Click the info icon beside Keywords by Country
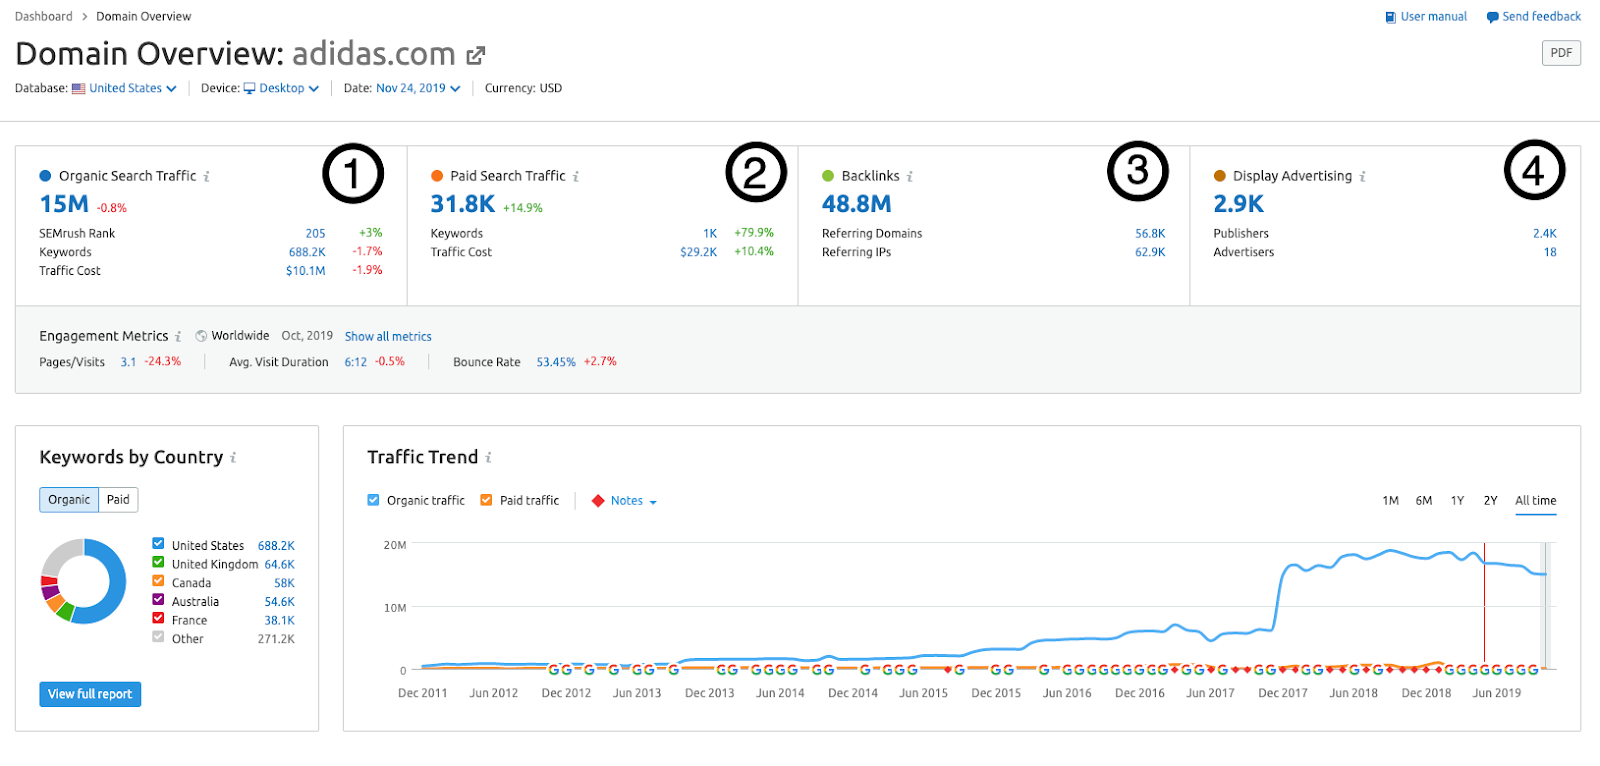 point(233,458)
